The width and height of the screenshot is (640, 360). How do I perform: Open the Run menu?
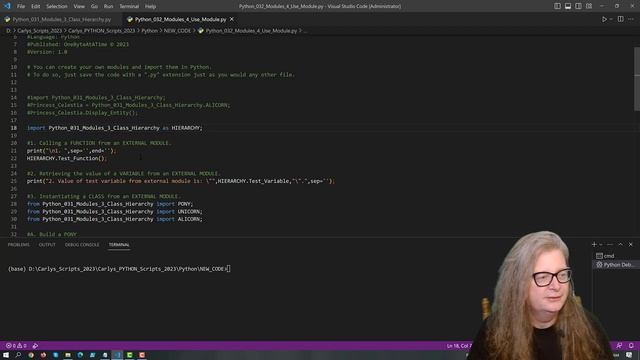(108, 6)
